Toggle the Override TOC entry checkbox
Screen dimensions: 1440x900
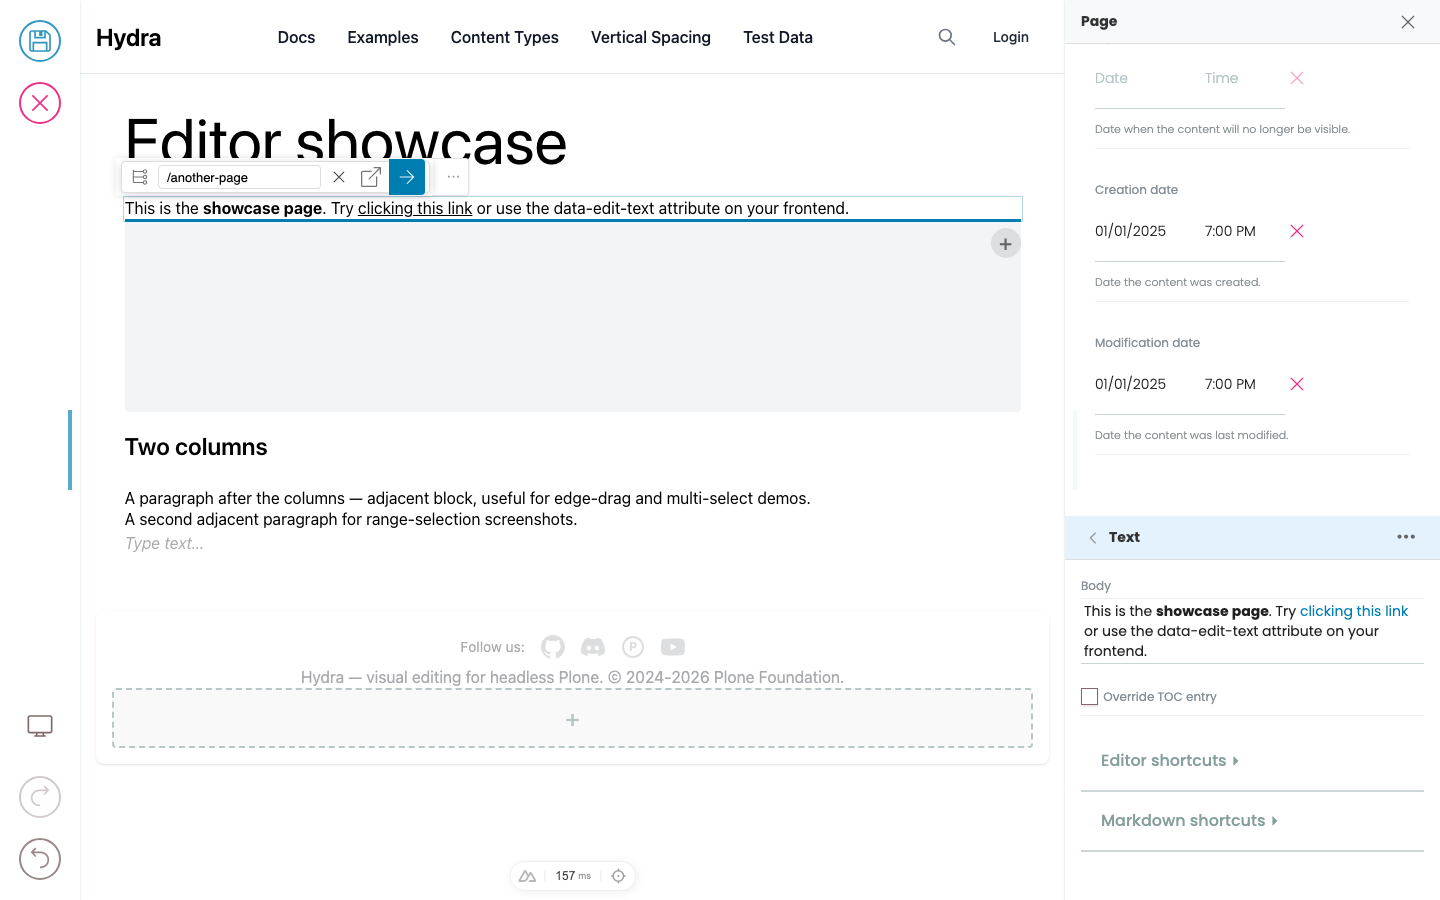pos(1090,697)
